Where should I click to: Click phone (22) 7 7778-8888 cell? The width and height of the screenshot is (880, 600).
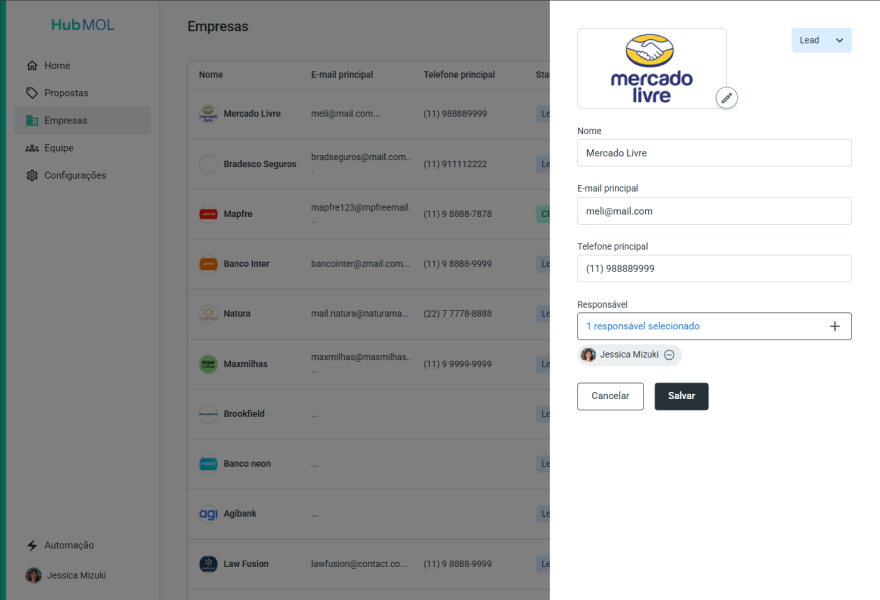pyautogui.click(x=457, y=314)
